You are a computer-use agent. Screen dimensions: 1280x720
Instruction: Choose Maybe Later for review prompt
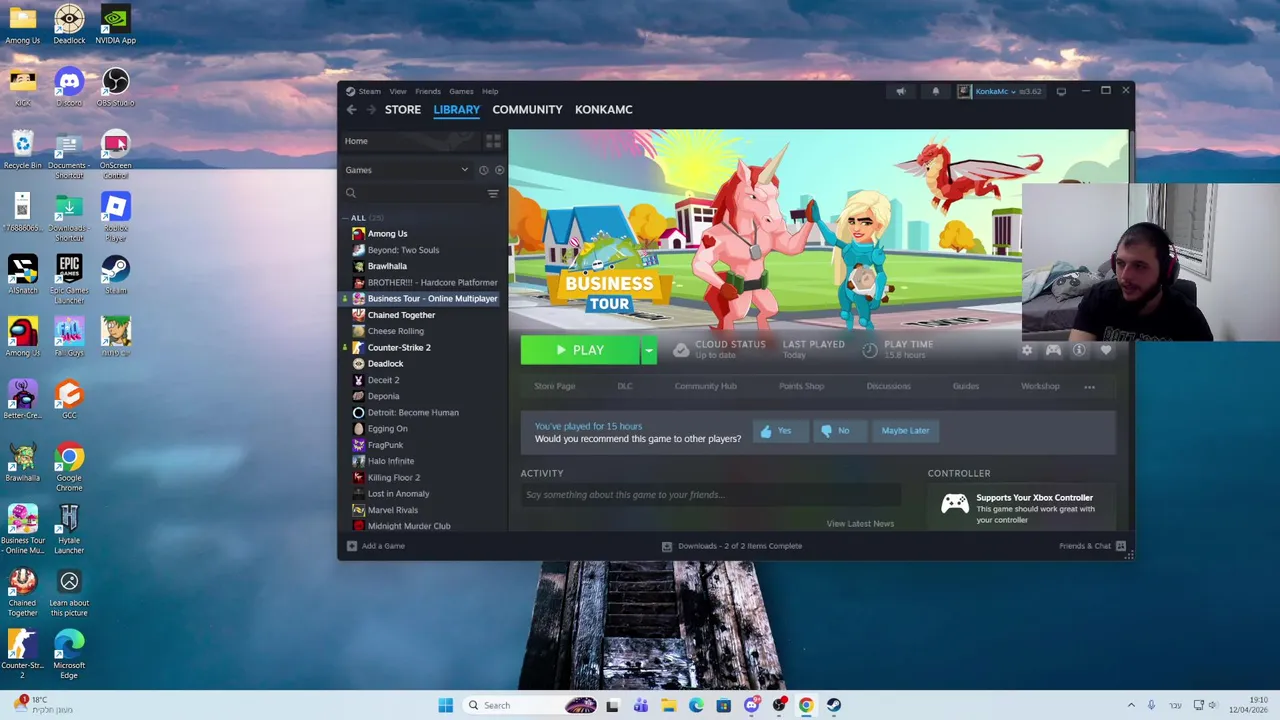click(x=905, y=431)
